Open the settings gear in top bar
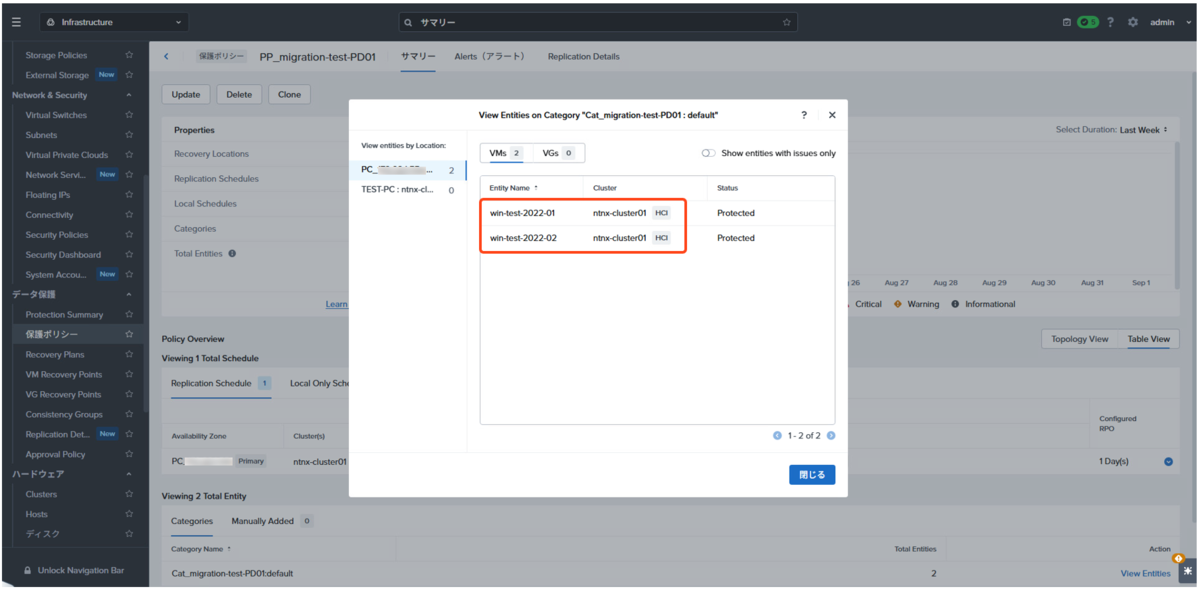 point(1133,22)
